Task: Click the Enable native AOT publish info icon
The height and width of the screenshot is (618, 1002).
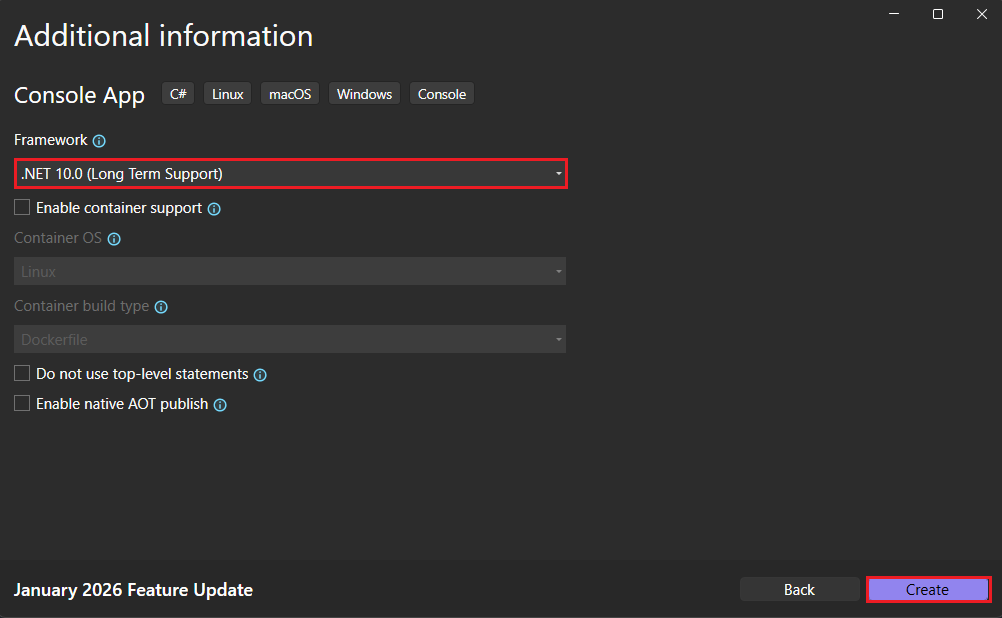Action: click(220, 404)
